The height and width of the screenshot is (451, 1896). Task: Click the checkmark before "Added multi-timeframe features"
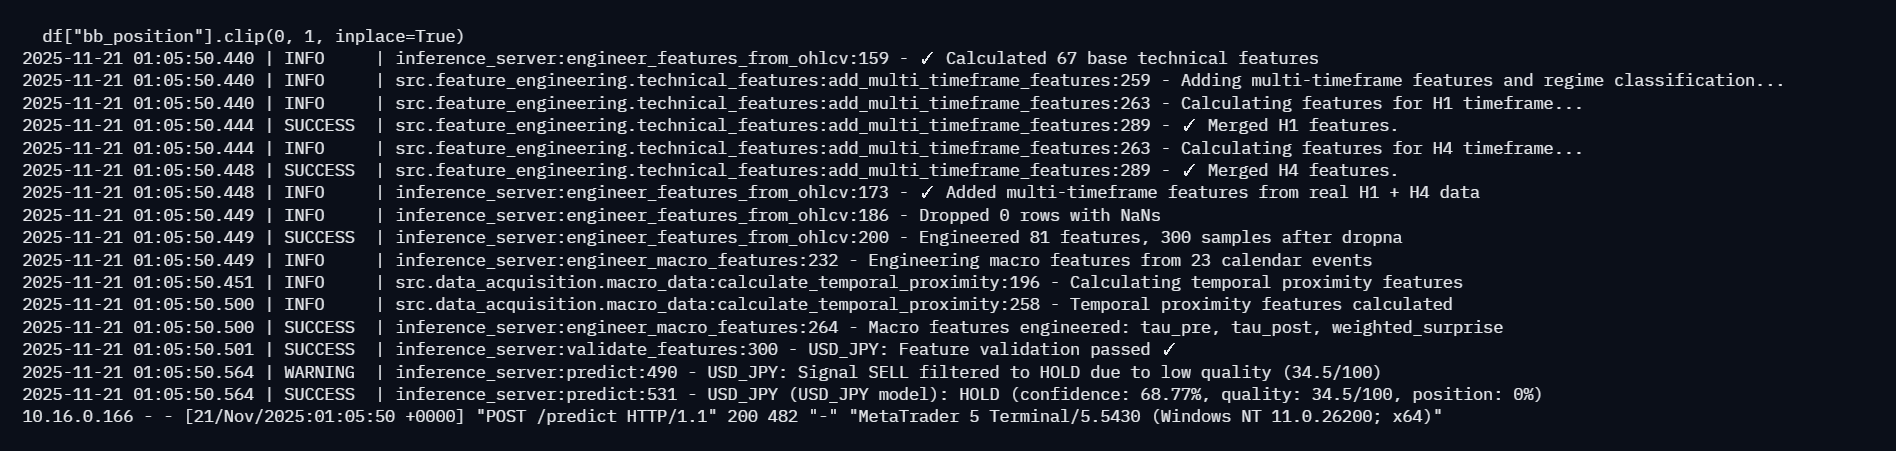tap(927, 192)
